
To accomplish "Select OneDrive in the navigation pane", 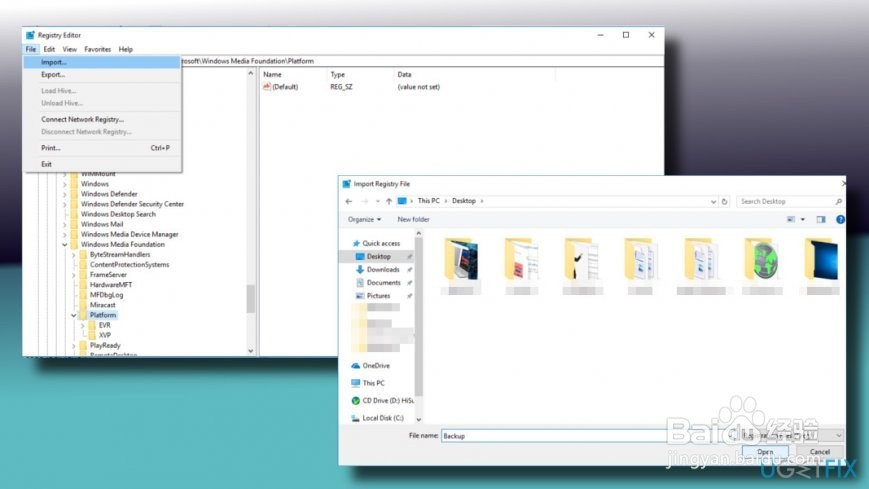I will [x=376, y=366].
